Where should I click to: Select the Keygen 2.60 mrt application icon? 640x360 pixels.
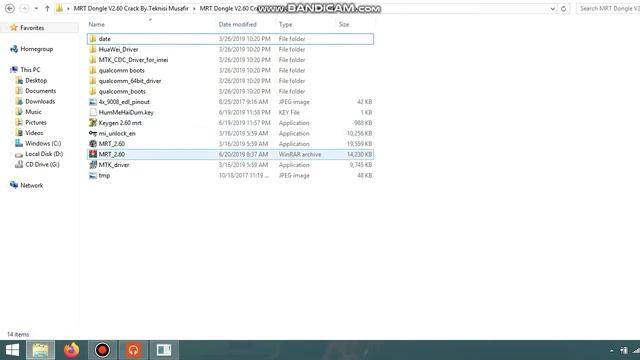[93, 123]
